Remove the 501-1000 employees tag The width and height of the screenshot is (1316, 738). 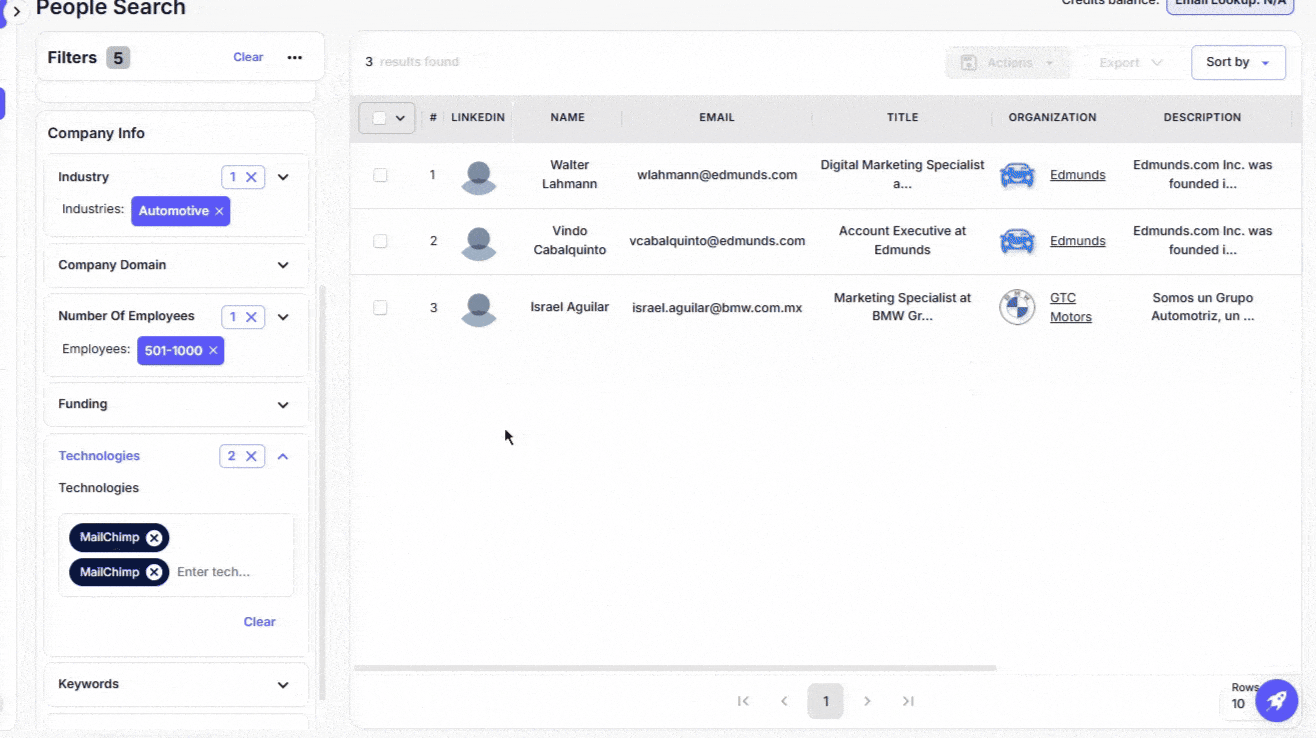point(213,351)
